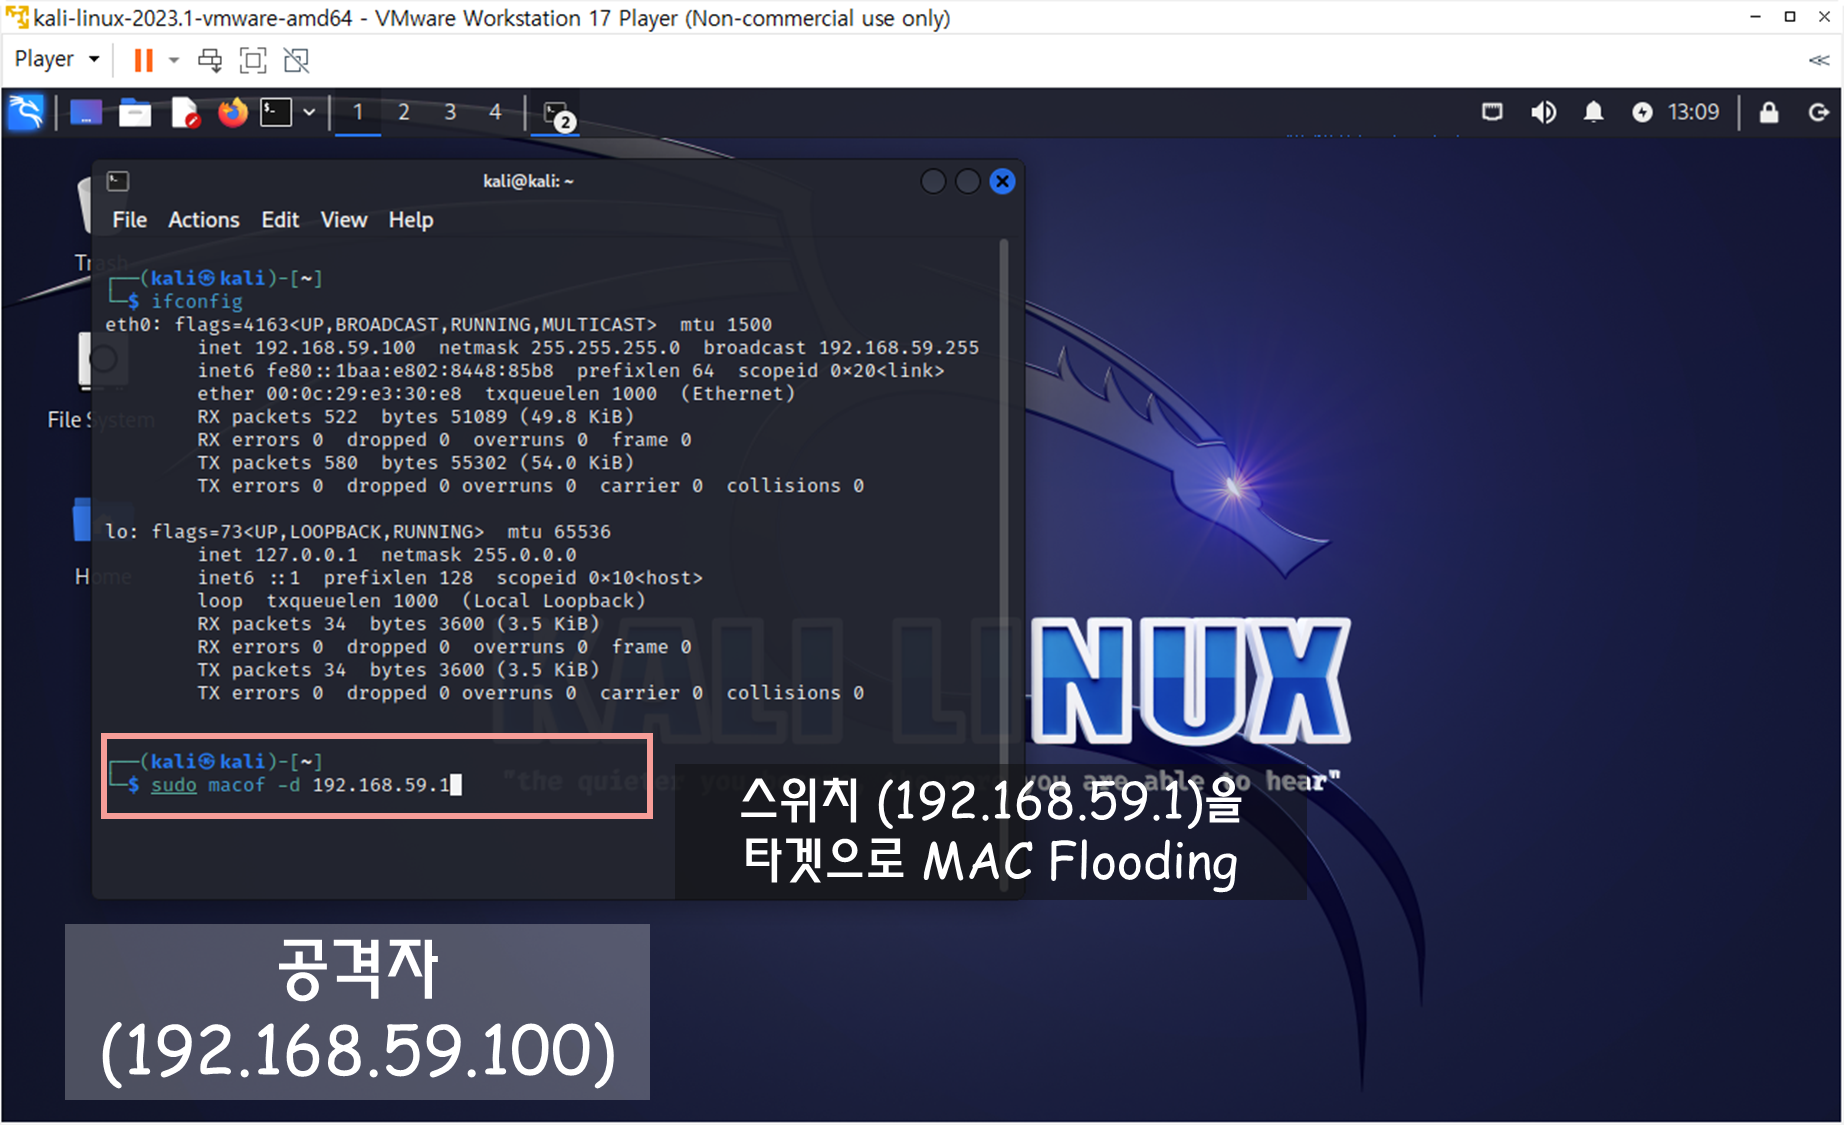Open the text editor panel launcher
The height and width of the screenshot is (1132, 1844).
tap(185, 112)
